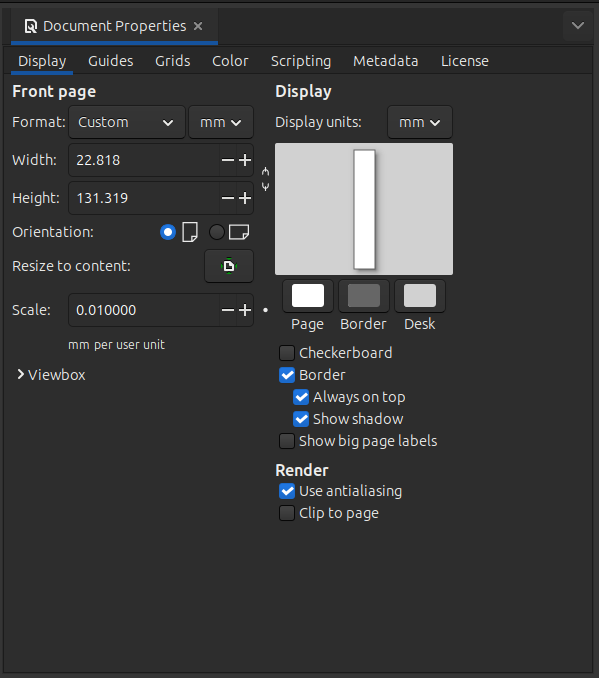Click the Resize to content icon button

click(229, 266)
